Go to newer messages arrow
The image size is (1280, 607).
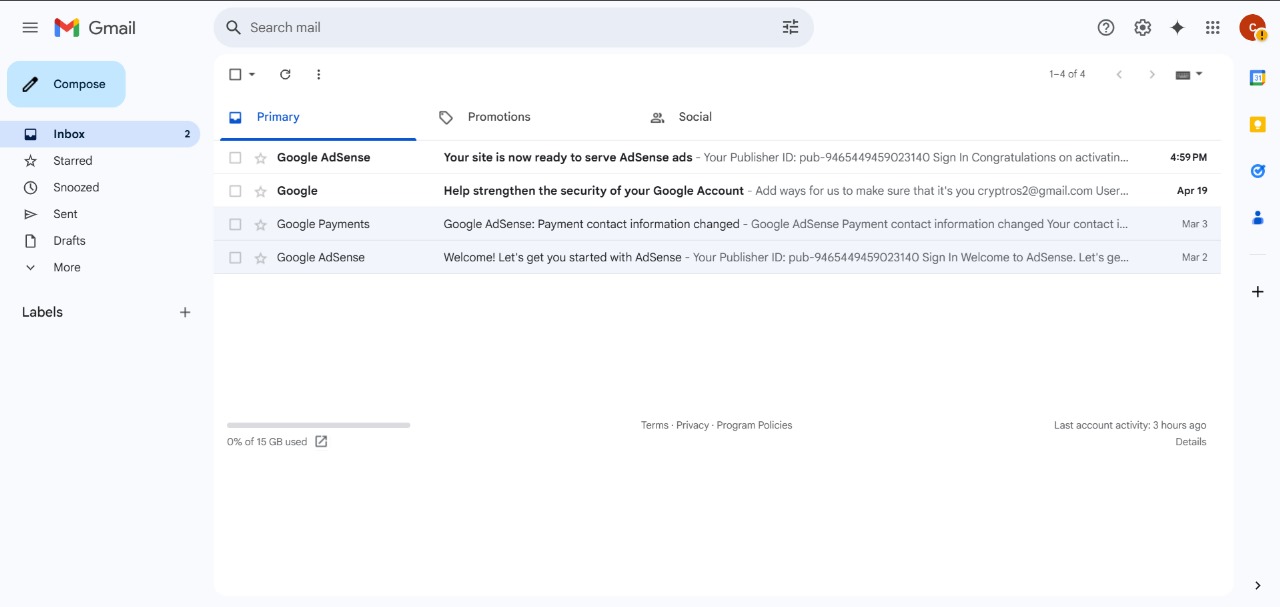pyautogui.click(x=1119, y=74)
